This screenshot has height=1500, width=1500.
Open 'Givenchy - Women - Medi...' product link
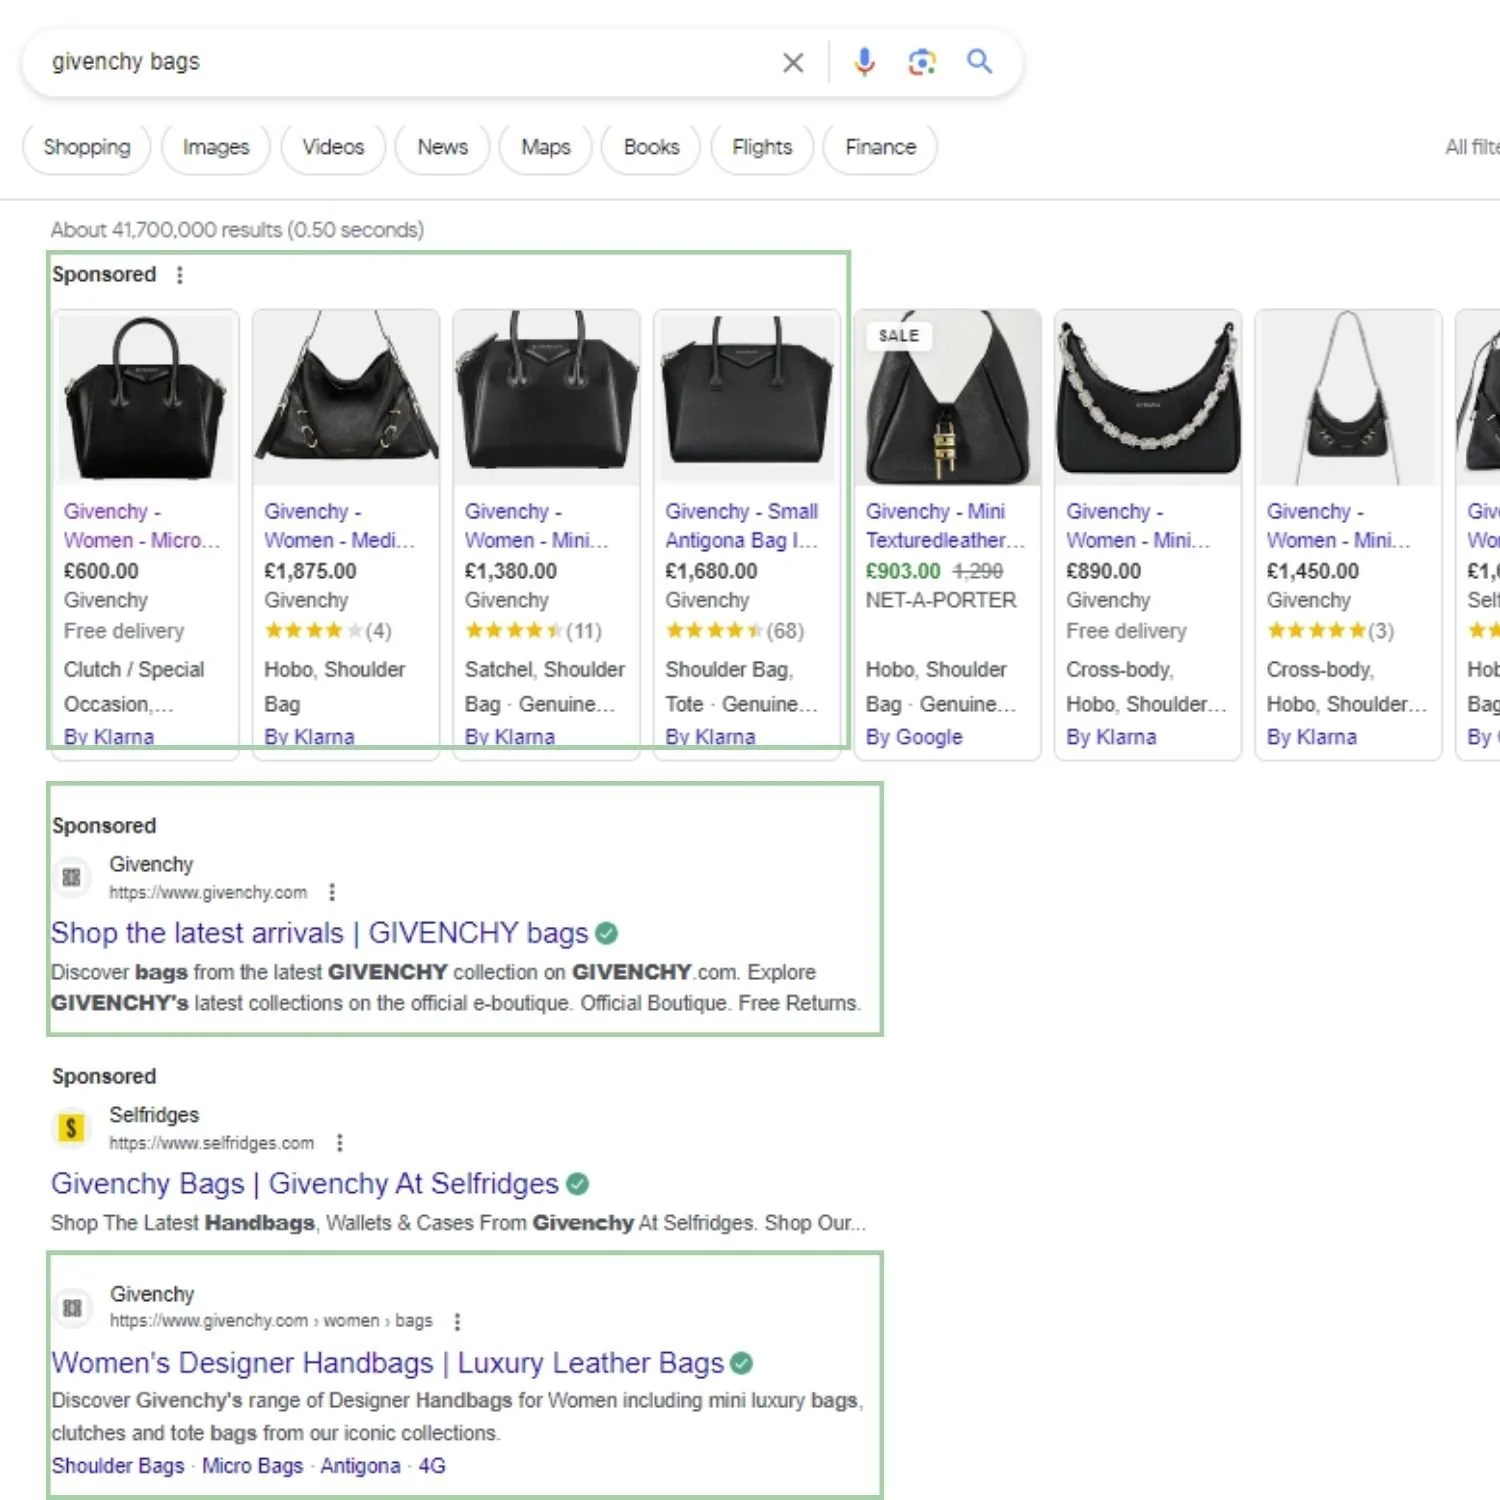[339, 526]
